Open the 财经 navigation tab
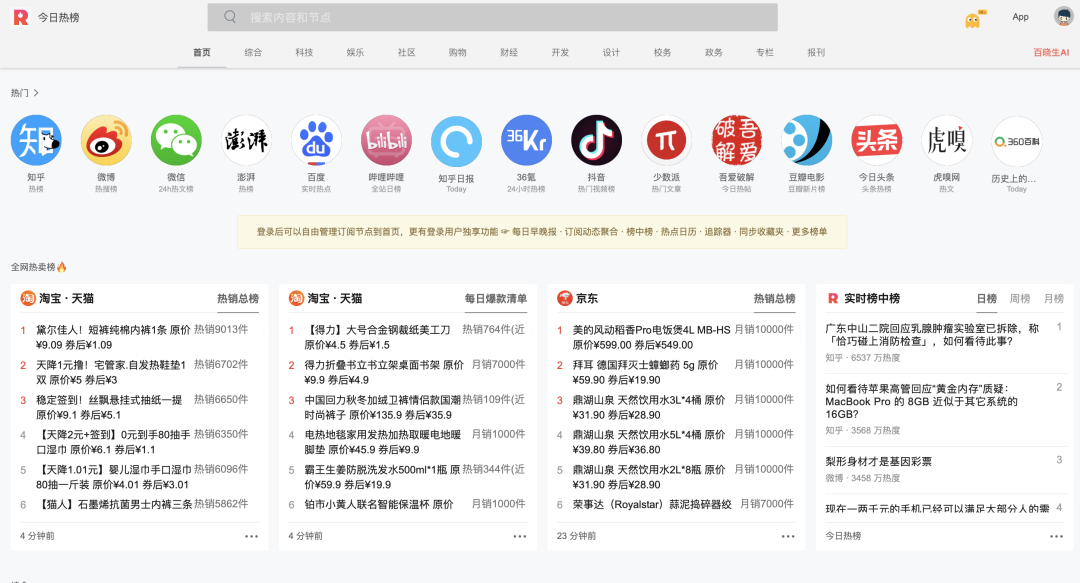 508,52
